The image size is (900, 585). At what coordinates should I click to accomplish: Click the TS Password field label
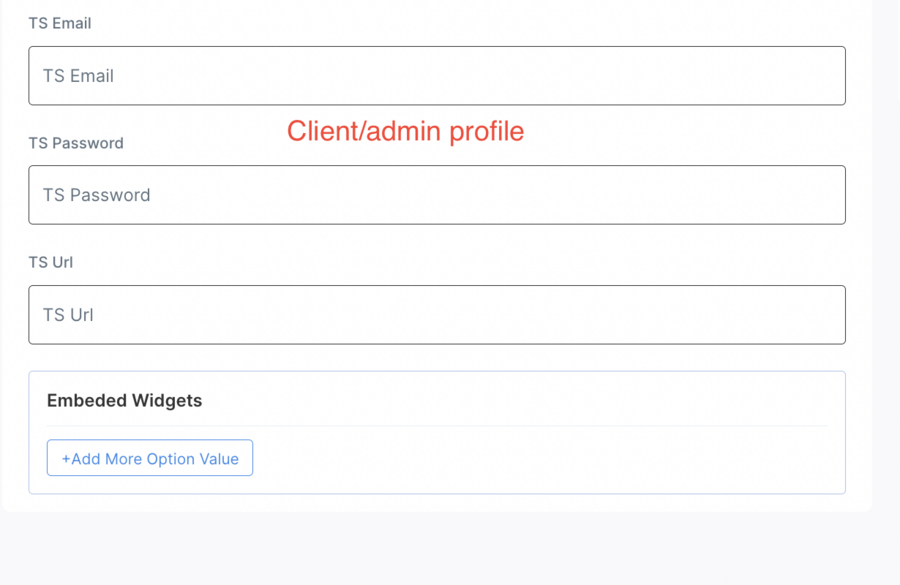[x=76, y=143]
